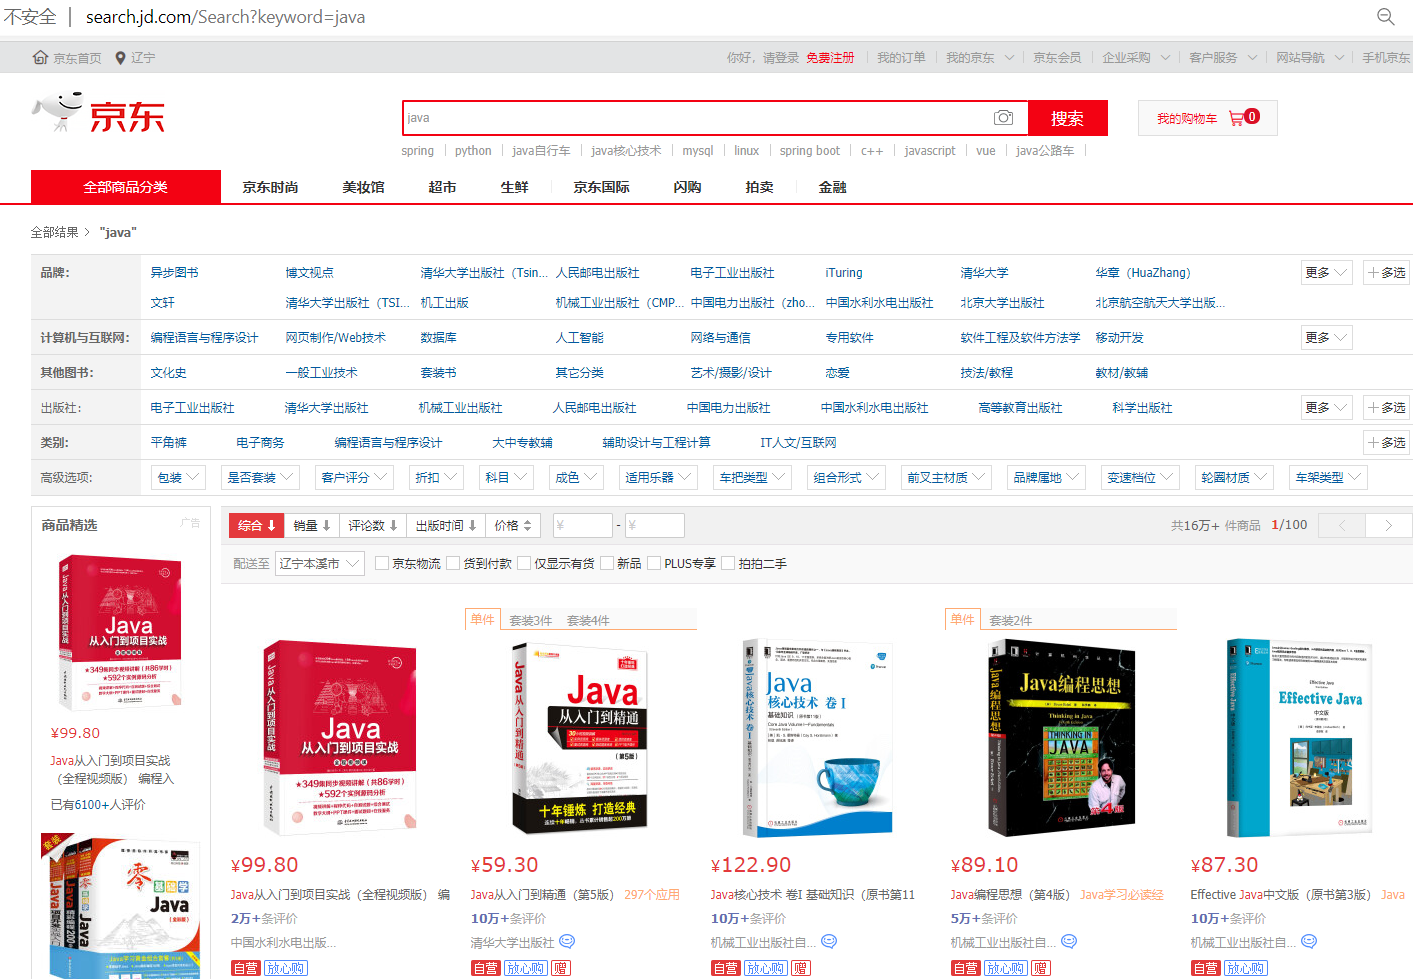Open 我的购物车 button
The width and height of the screenshot is (1413, 979).
click(x=1207, y=118)
